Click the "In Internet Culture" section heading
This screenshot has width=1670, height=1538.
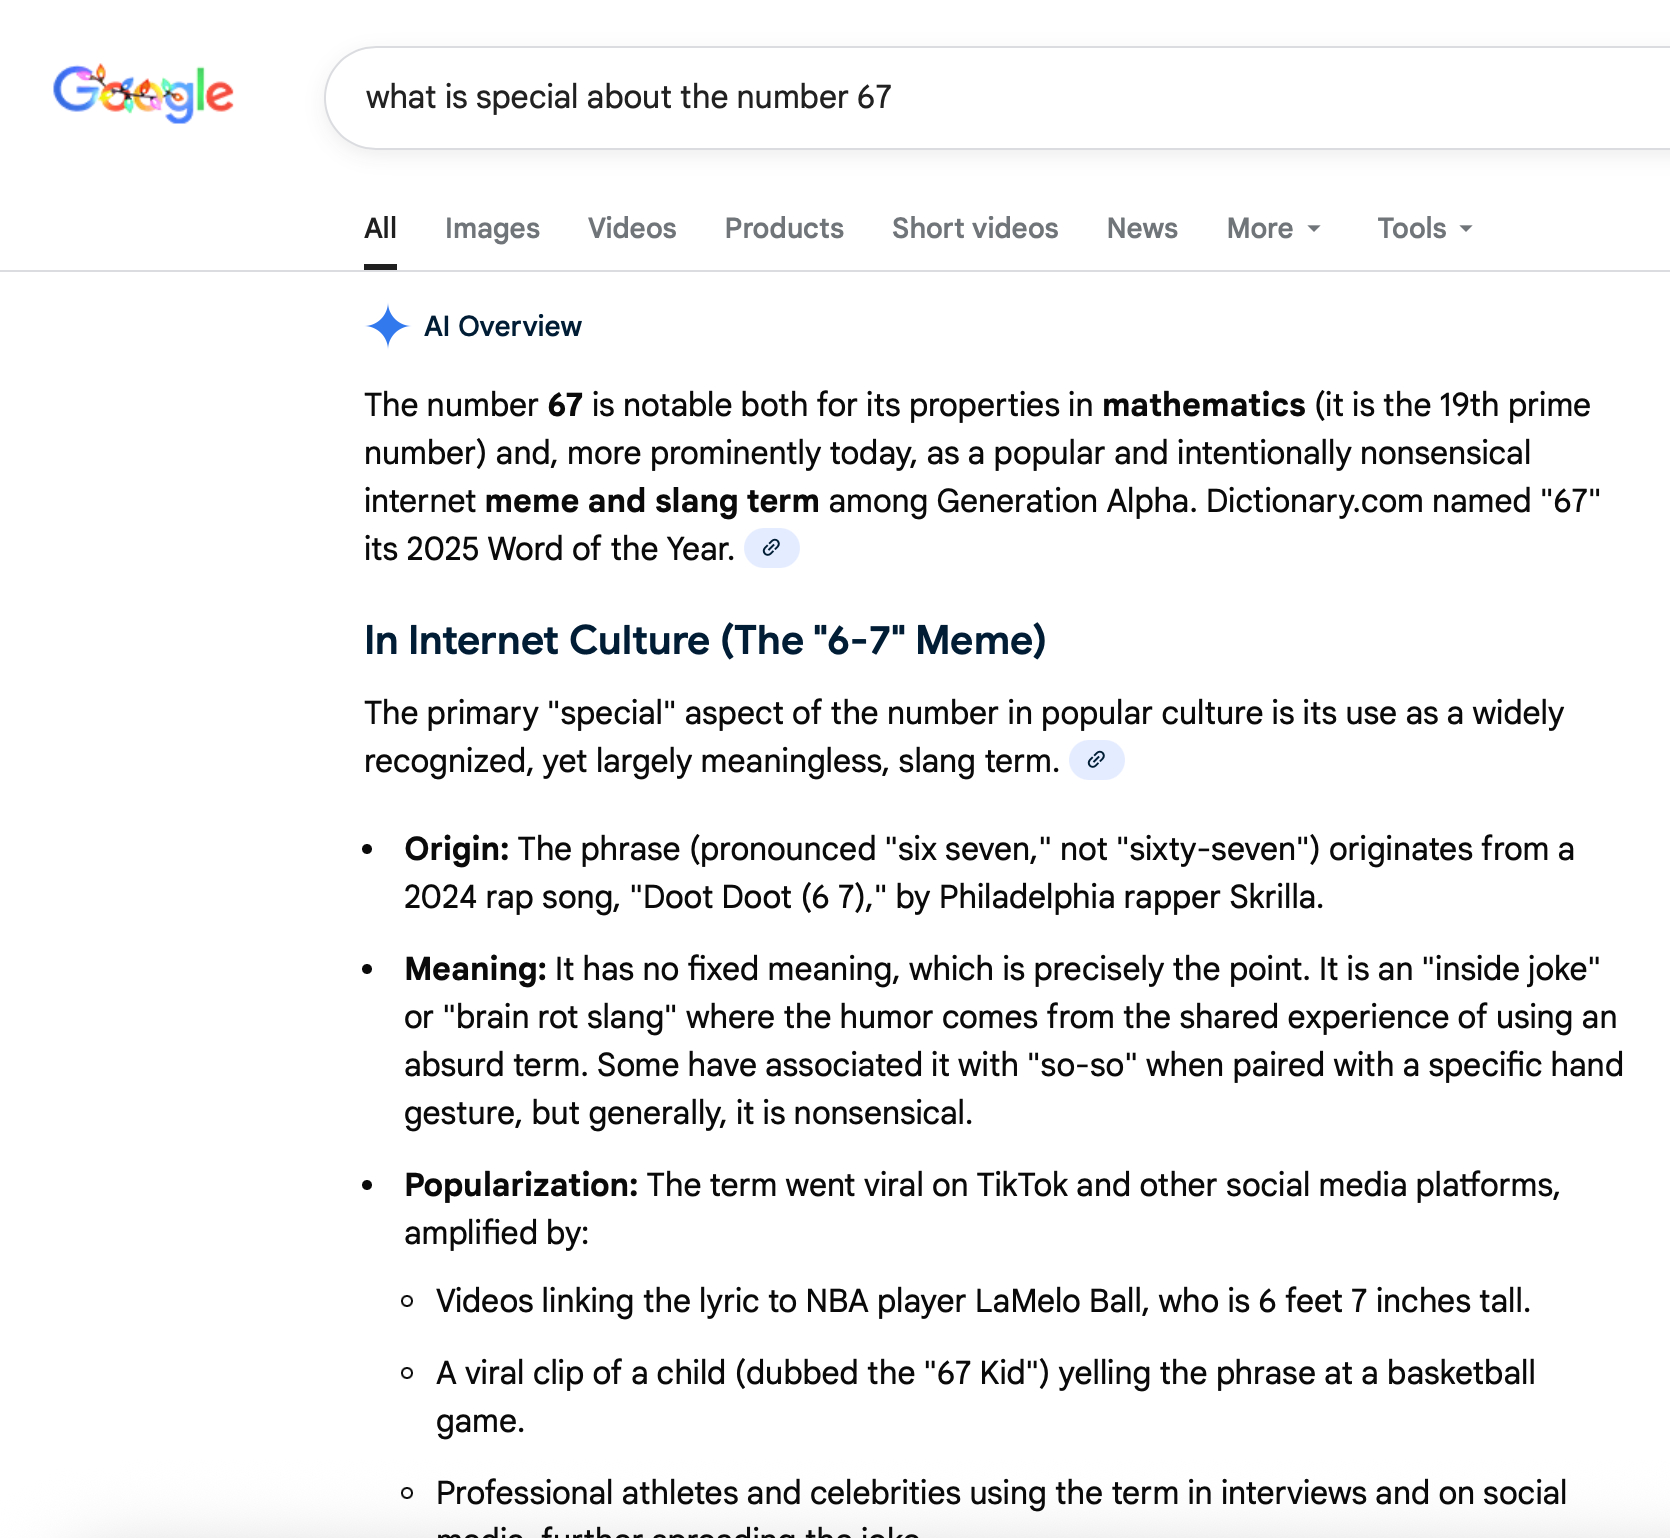(x=704, y=640)
